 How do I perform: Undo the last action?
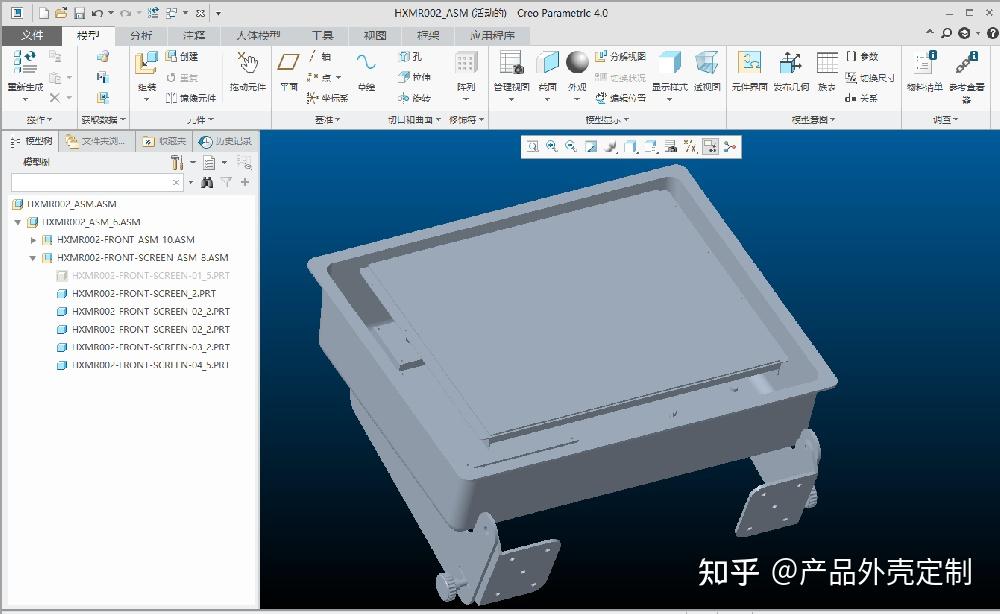(97, 13)
